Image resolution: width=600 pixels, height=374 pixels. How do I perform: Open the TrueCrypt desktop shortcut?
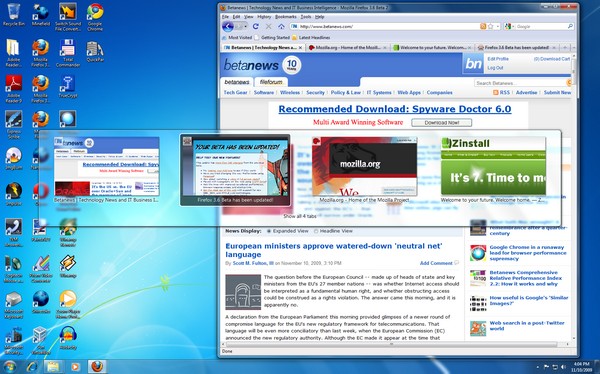(68, 87)
